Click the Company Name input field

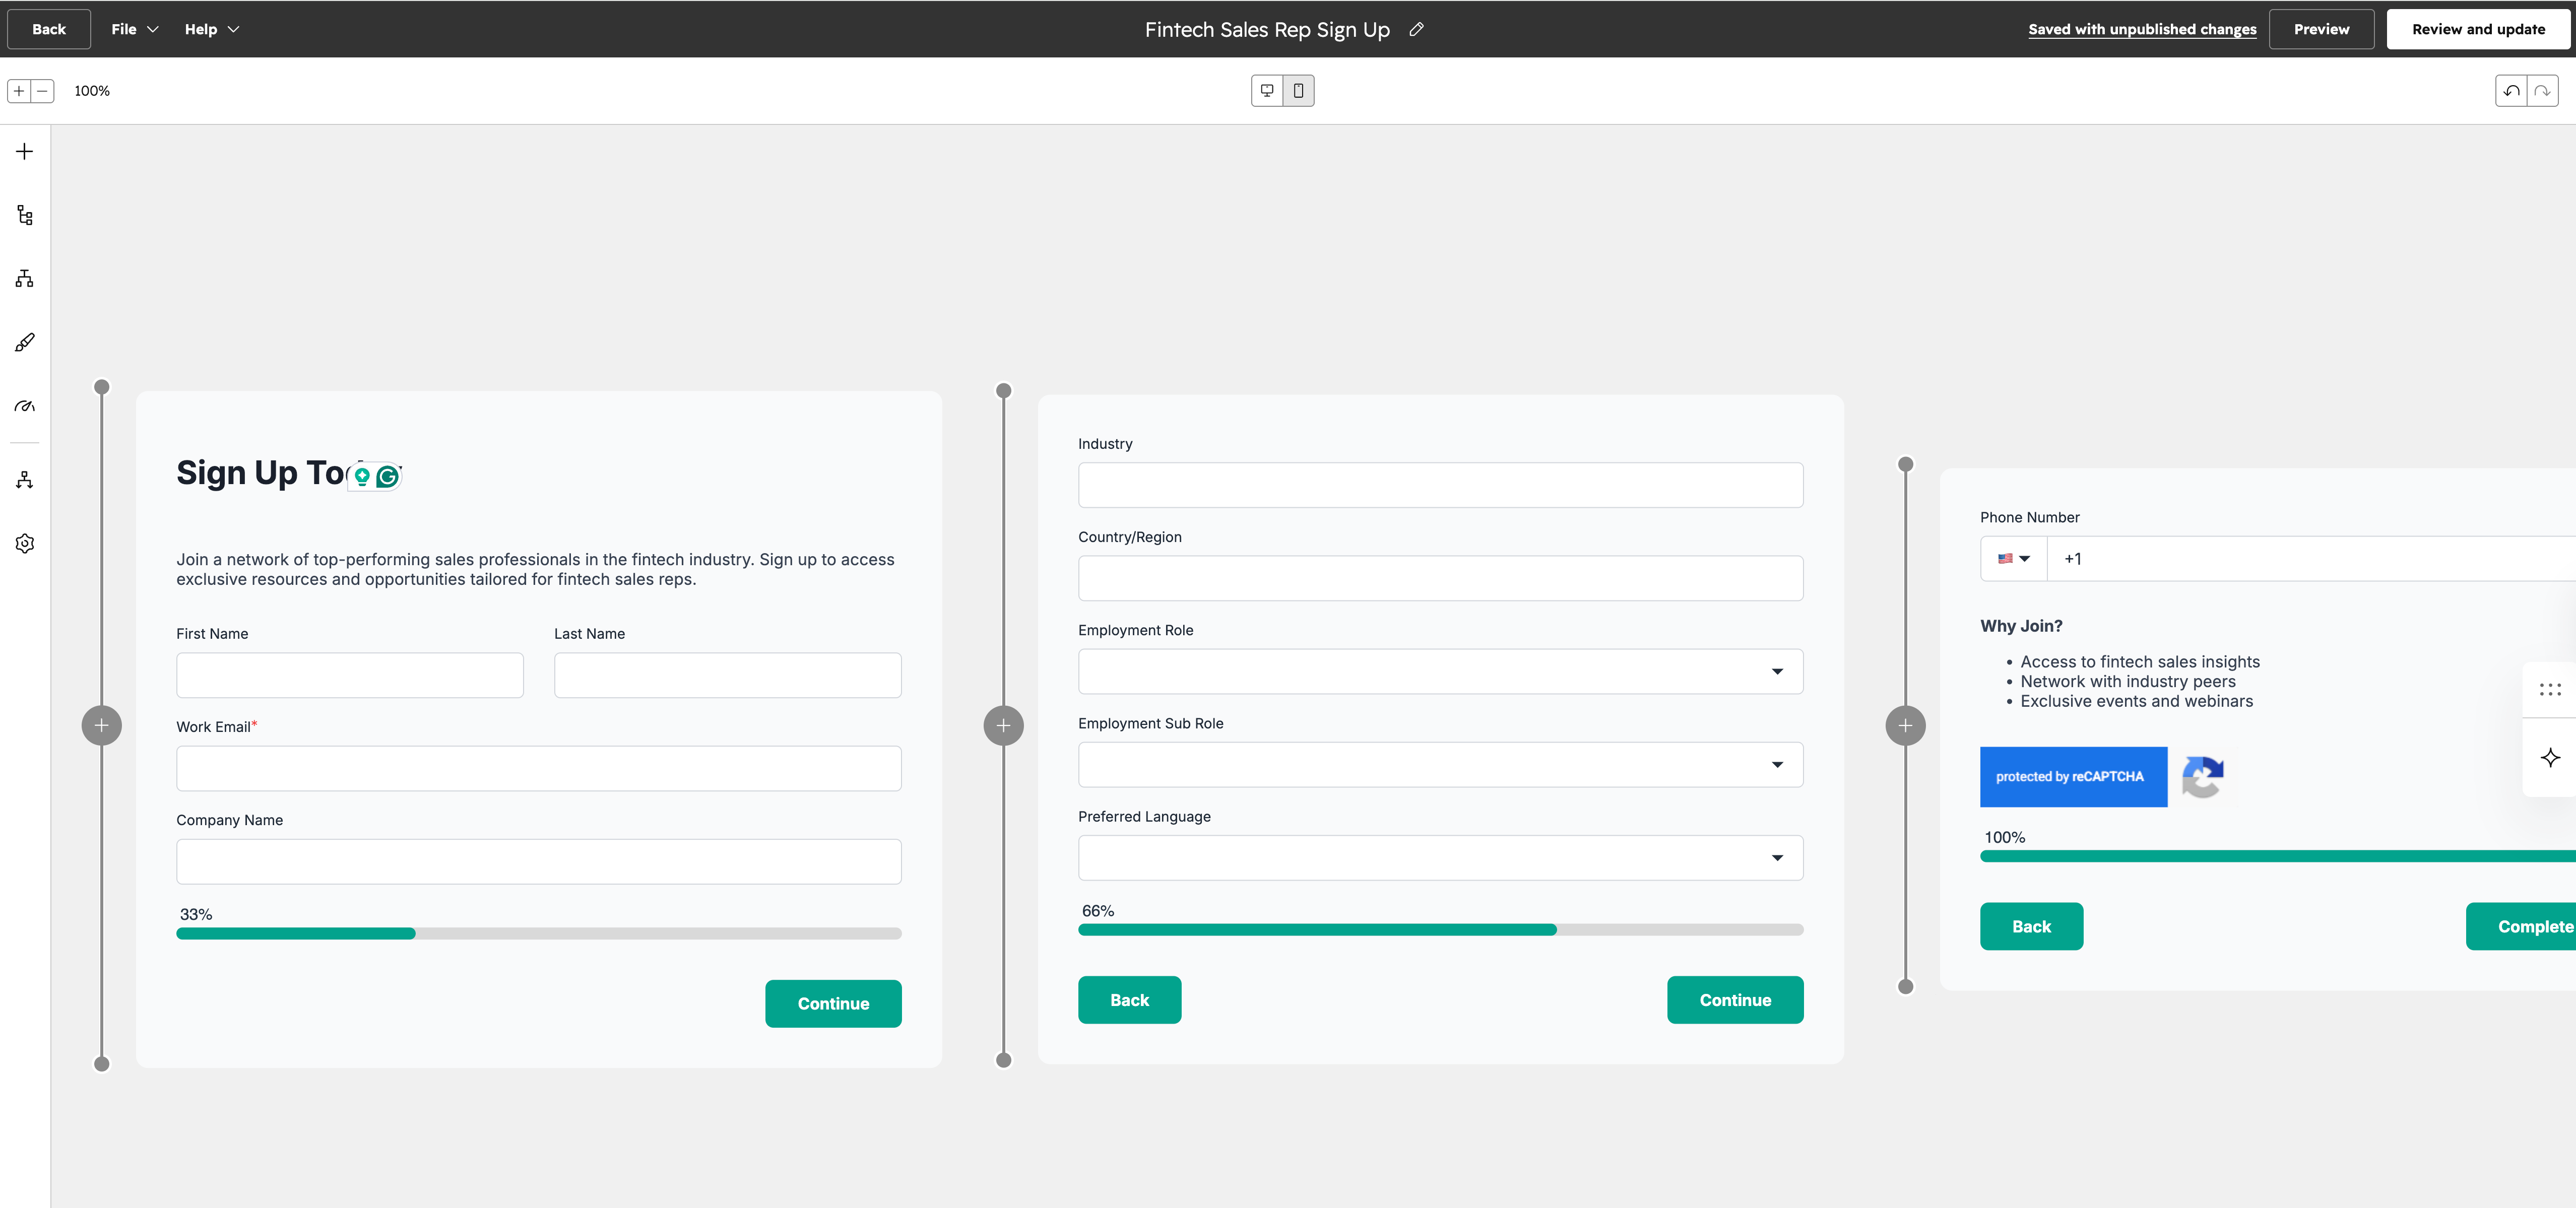click(539, 862)
